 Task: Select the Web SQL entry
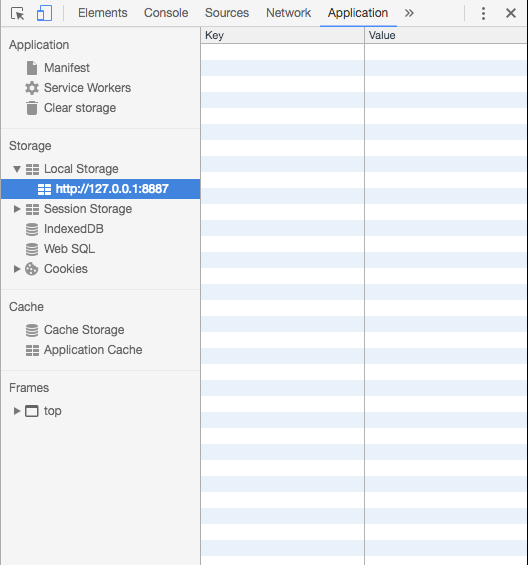click(x=70, y=249)
